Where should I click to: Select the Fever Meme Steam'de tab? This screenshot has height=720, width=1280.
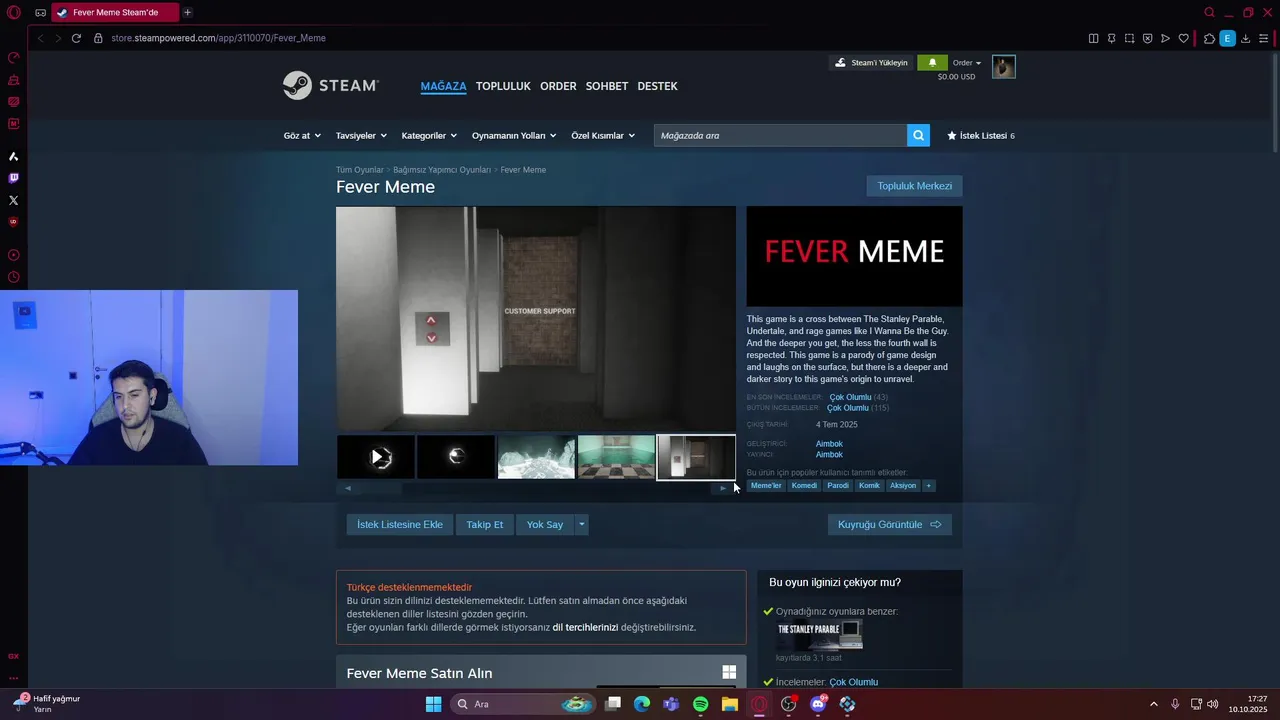115,12
